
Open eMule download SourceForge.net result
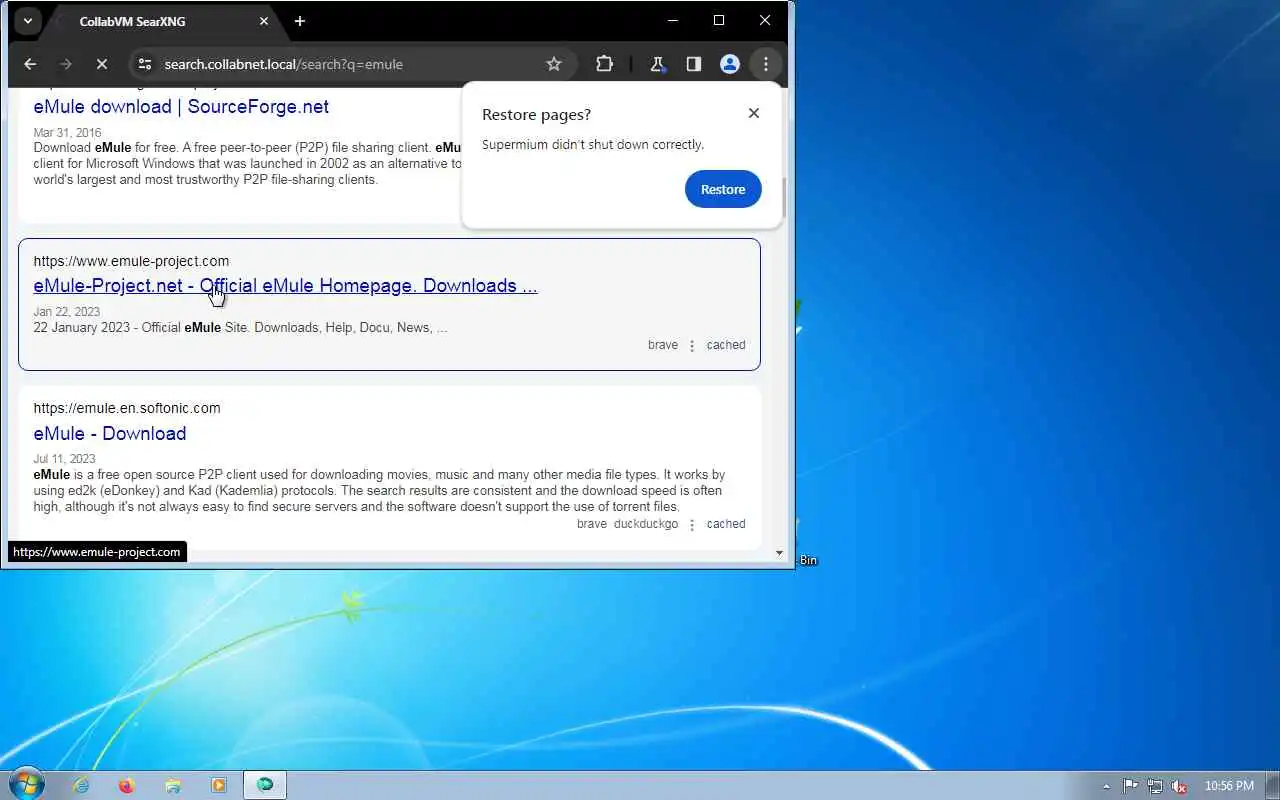181,106
